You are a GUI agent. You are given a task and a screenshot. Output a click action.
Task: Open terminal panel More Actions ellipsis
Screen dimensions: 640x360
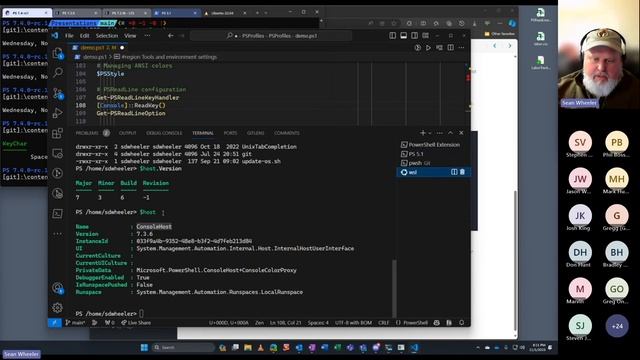(x=440, y=133)
